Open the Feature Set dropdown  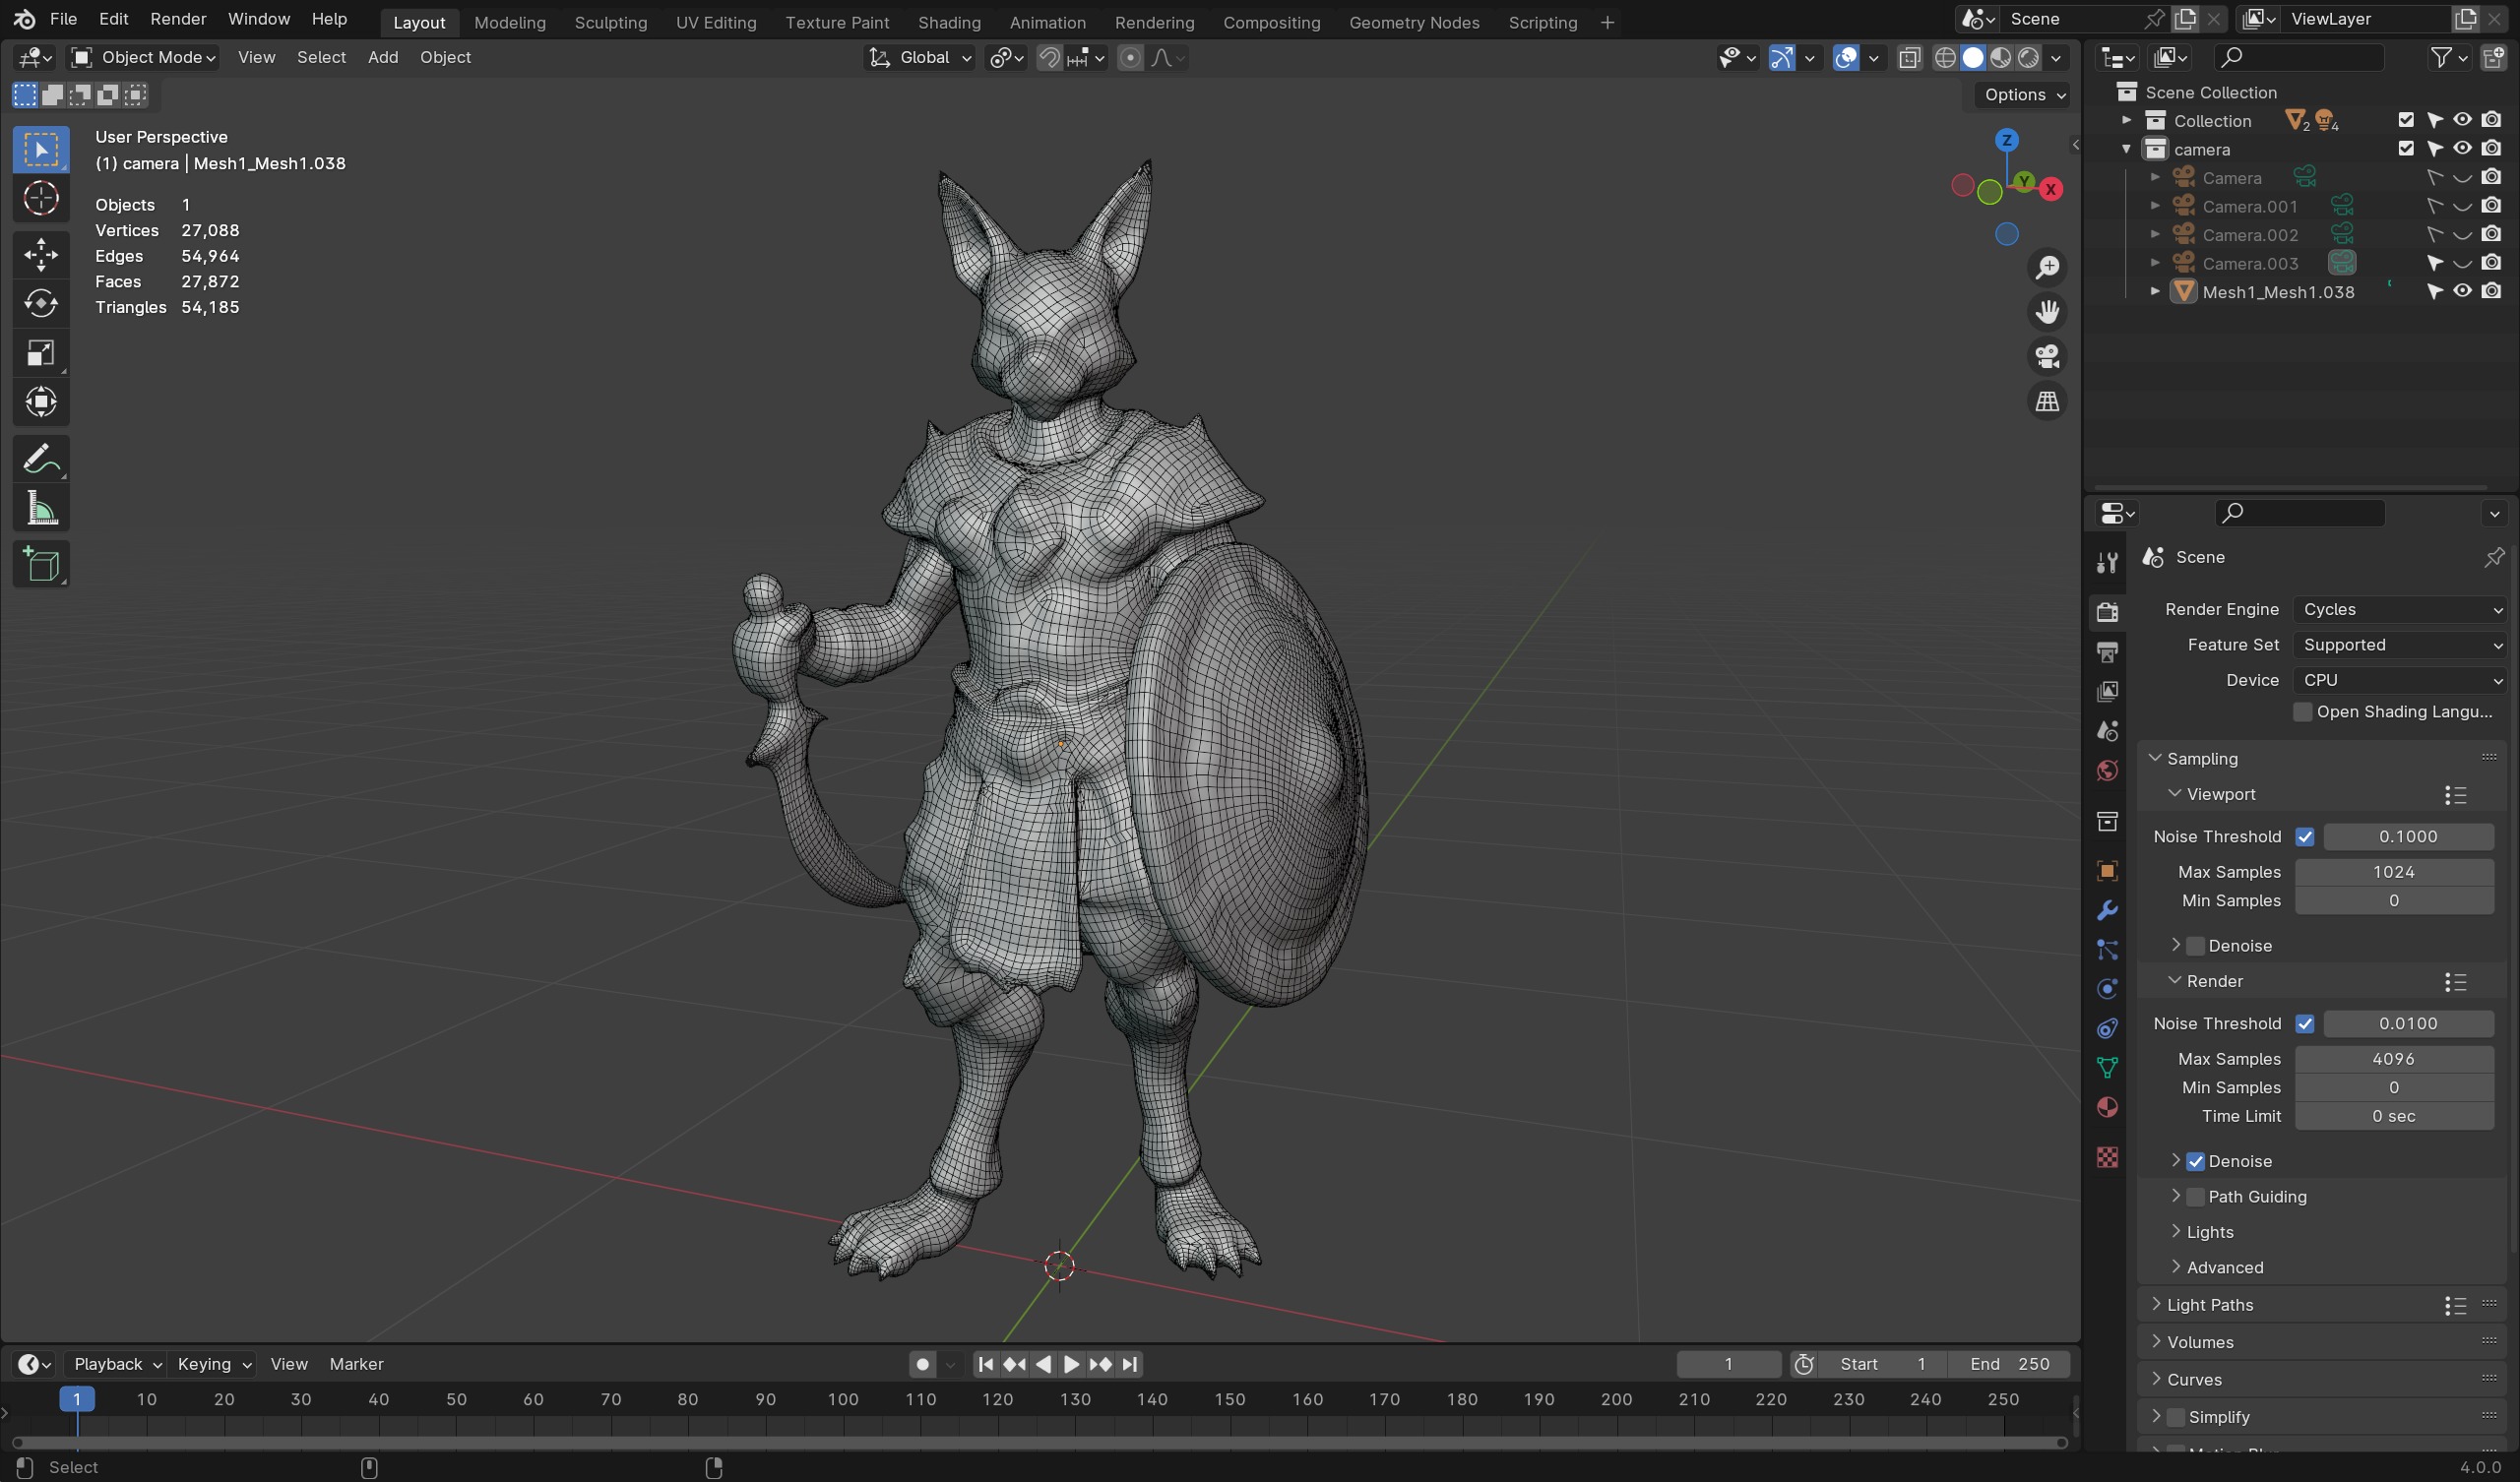2402,645
